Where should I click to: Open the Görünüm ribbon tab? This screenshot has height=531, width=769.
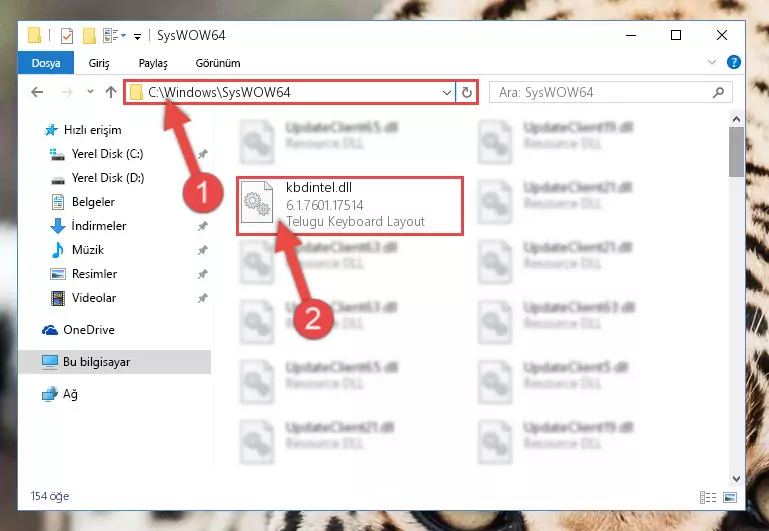(218, 63)
